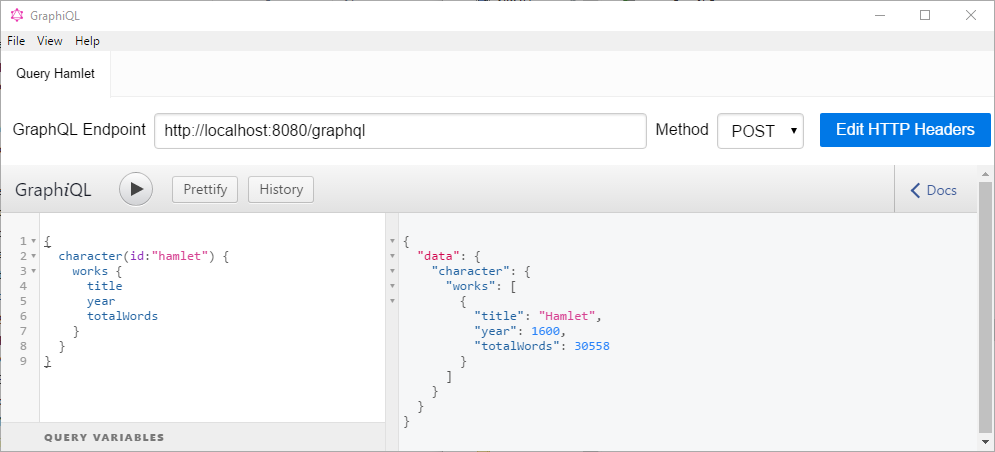Collapse query line 3 fold arrow

point(34,271)
